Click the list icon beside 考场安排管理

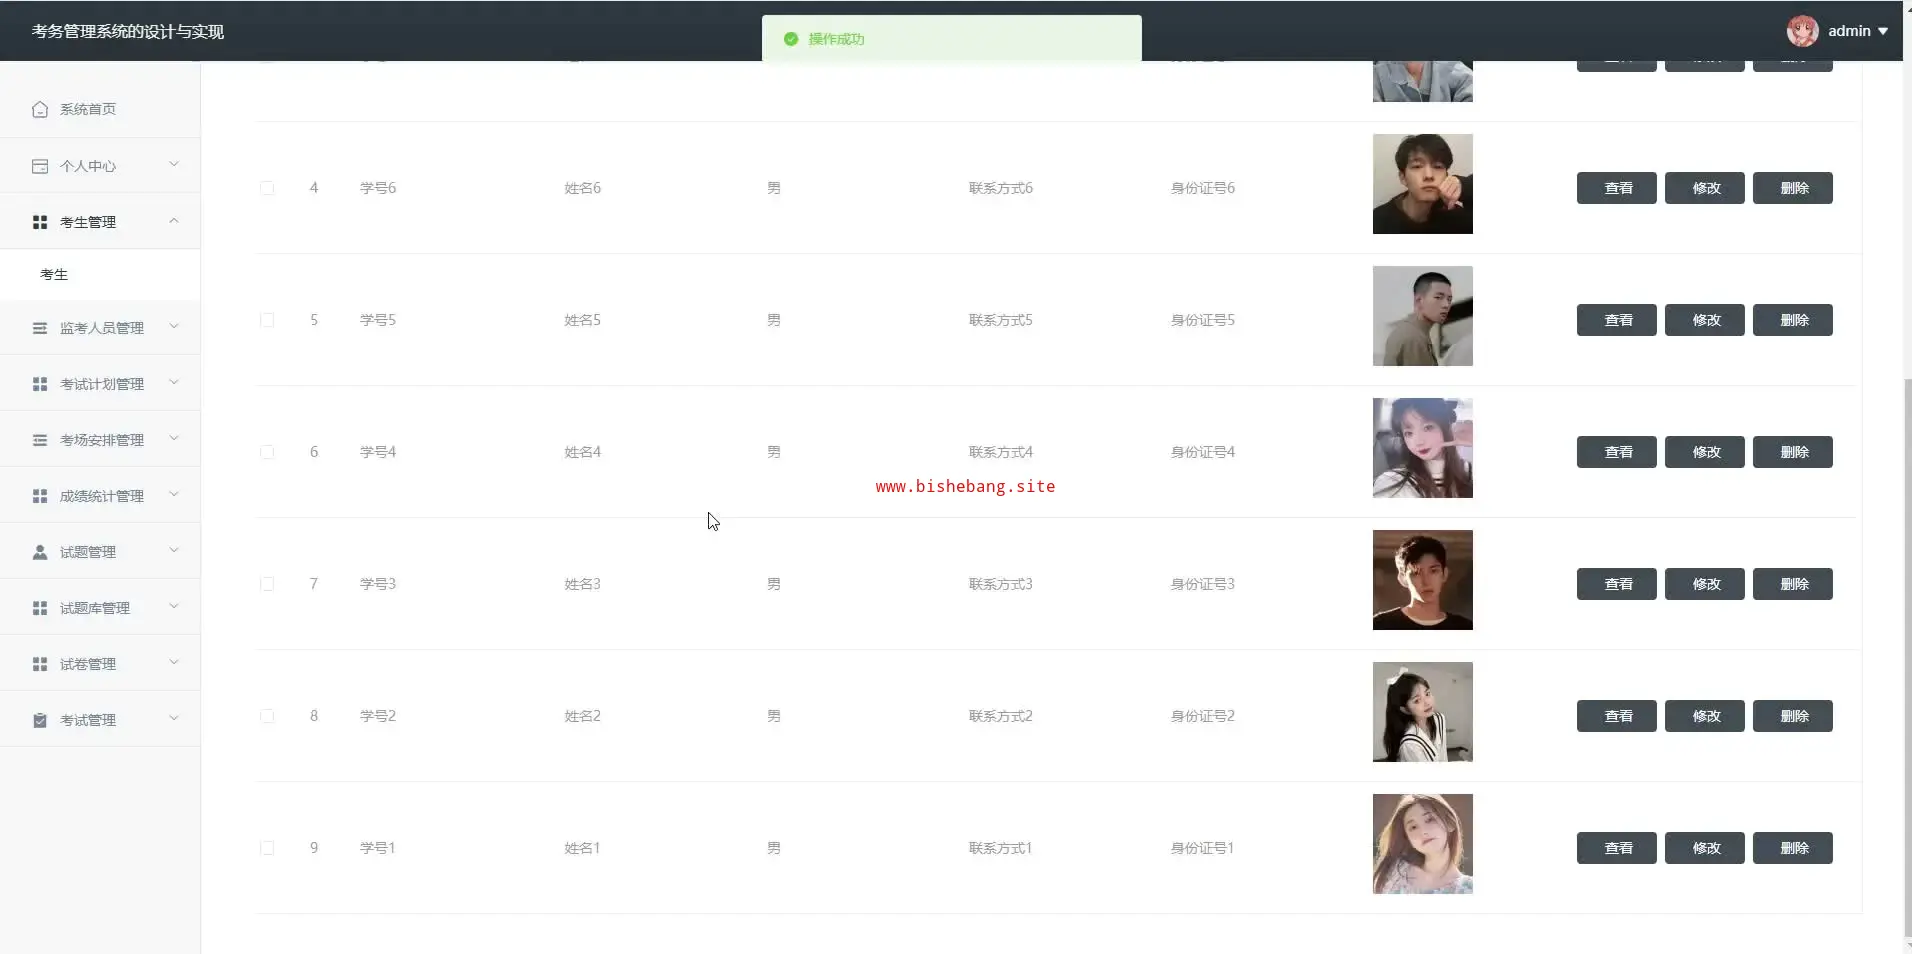40,440
